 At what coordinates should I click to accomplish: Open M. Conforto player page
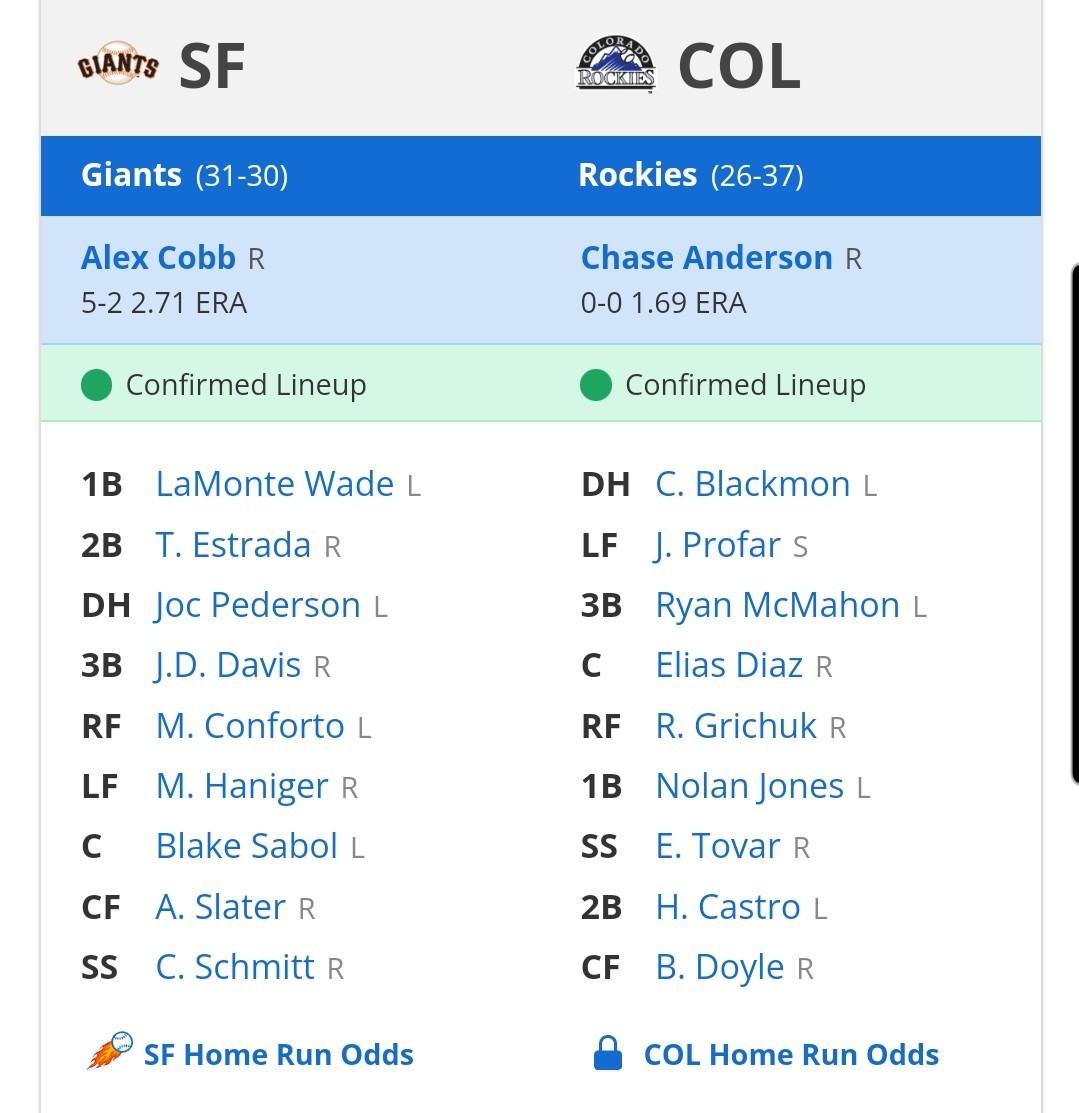(x=250, y=726)
